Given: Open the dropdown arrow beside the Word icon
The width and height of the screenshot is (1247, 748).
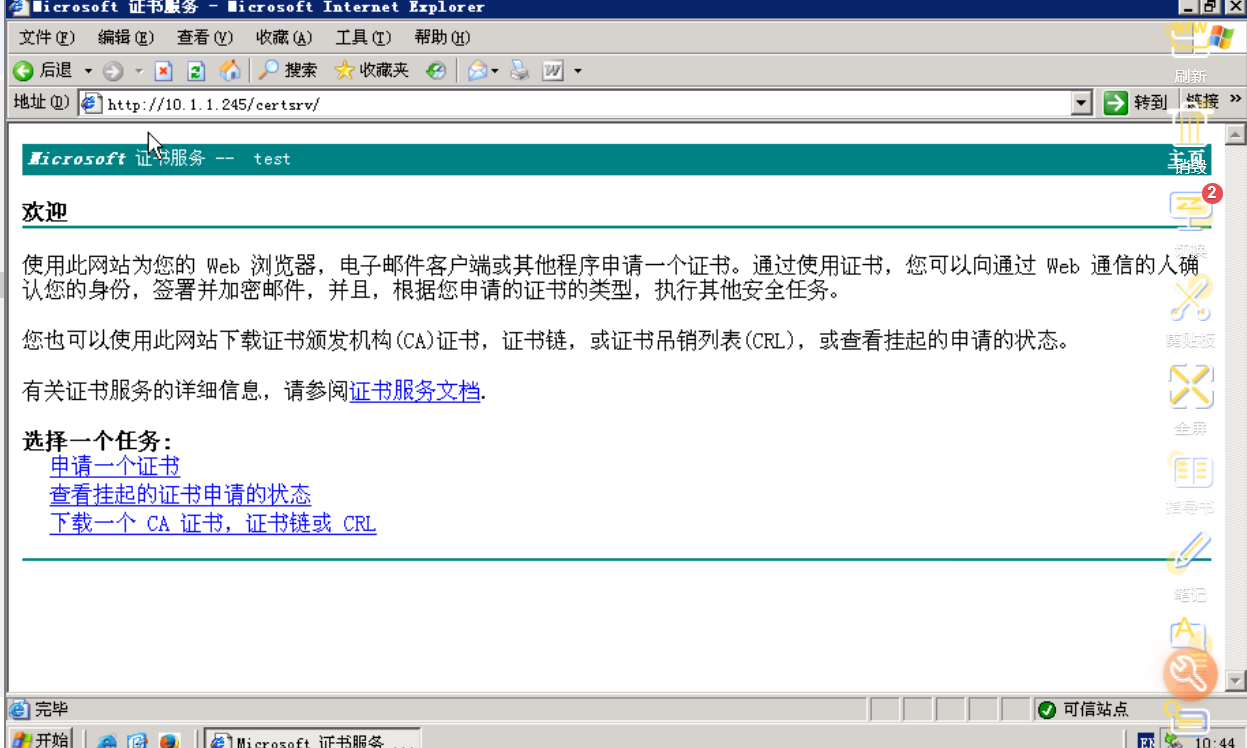Looking at the screenshot, I should 577,71.
